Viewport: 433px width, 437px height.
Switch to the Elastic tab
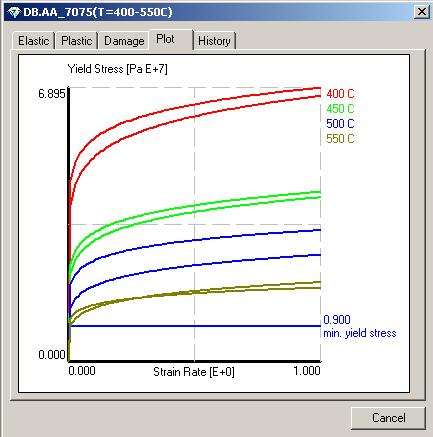click(x=33, y=41)
